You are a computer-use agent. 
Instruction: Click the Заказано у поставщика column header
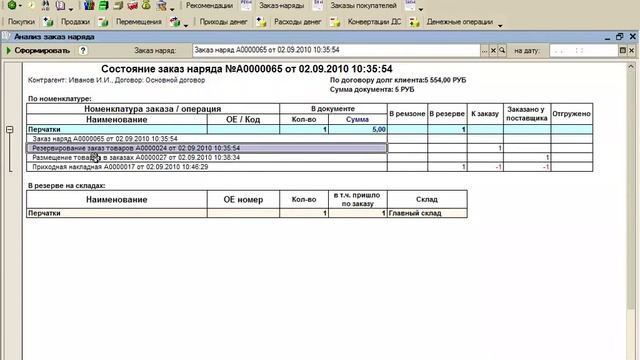point(527,114)
